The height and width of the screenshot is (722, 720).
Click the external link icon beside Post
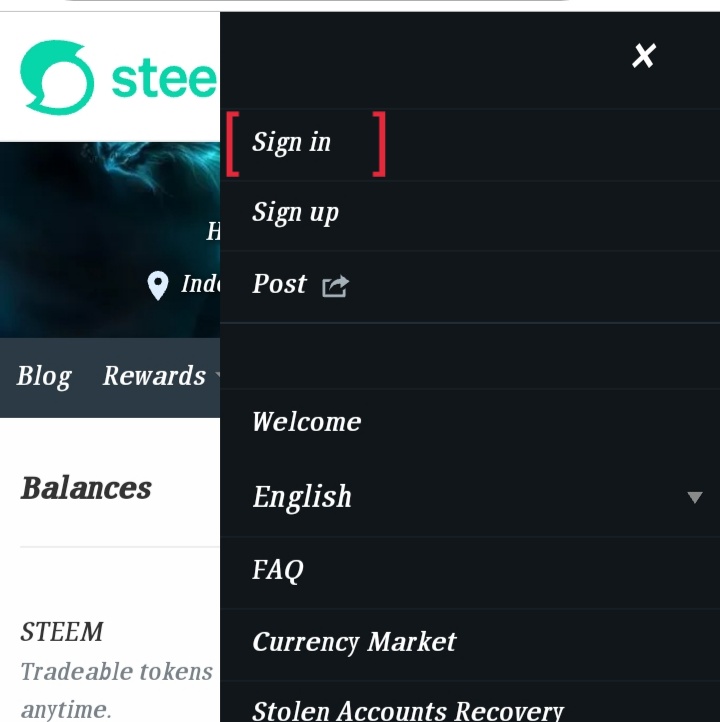pos(335,286)
